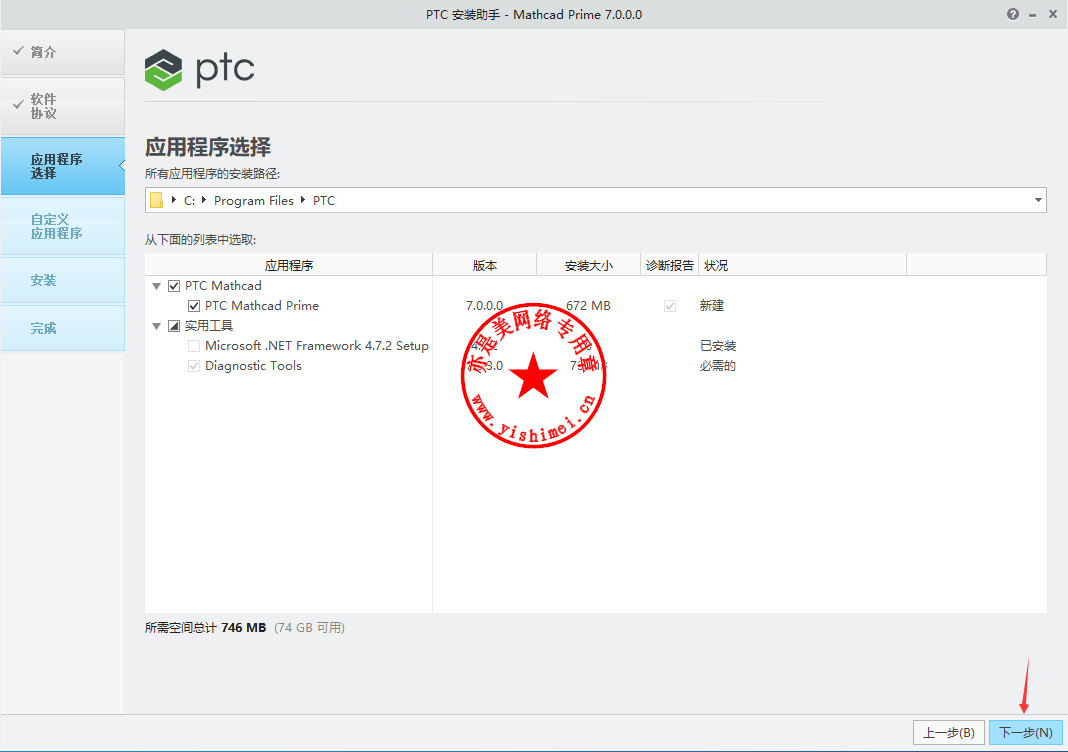Open the install path dropdown arrow
Image resolution: width=1068 pixels, height=752 pixels.
pyautogui.click(x=1038, y=200)
